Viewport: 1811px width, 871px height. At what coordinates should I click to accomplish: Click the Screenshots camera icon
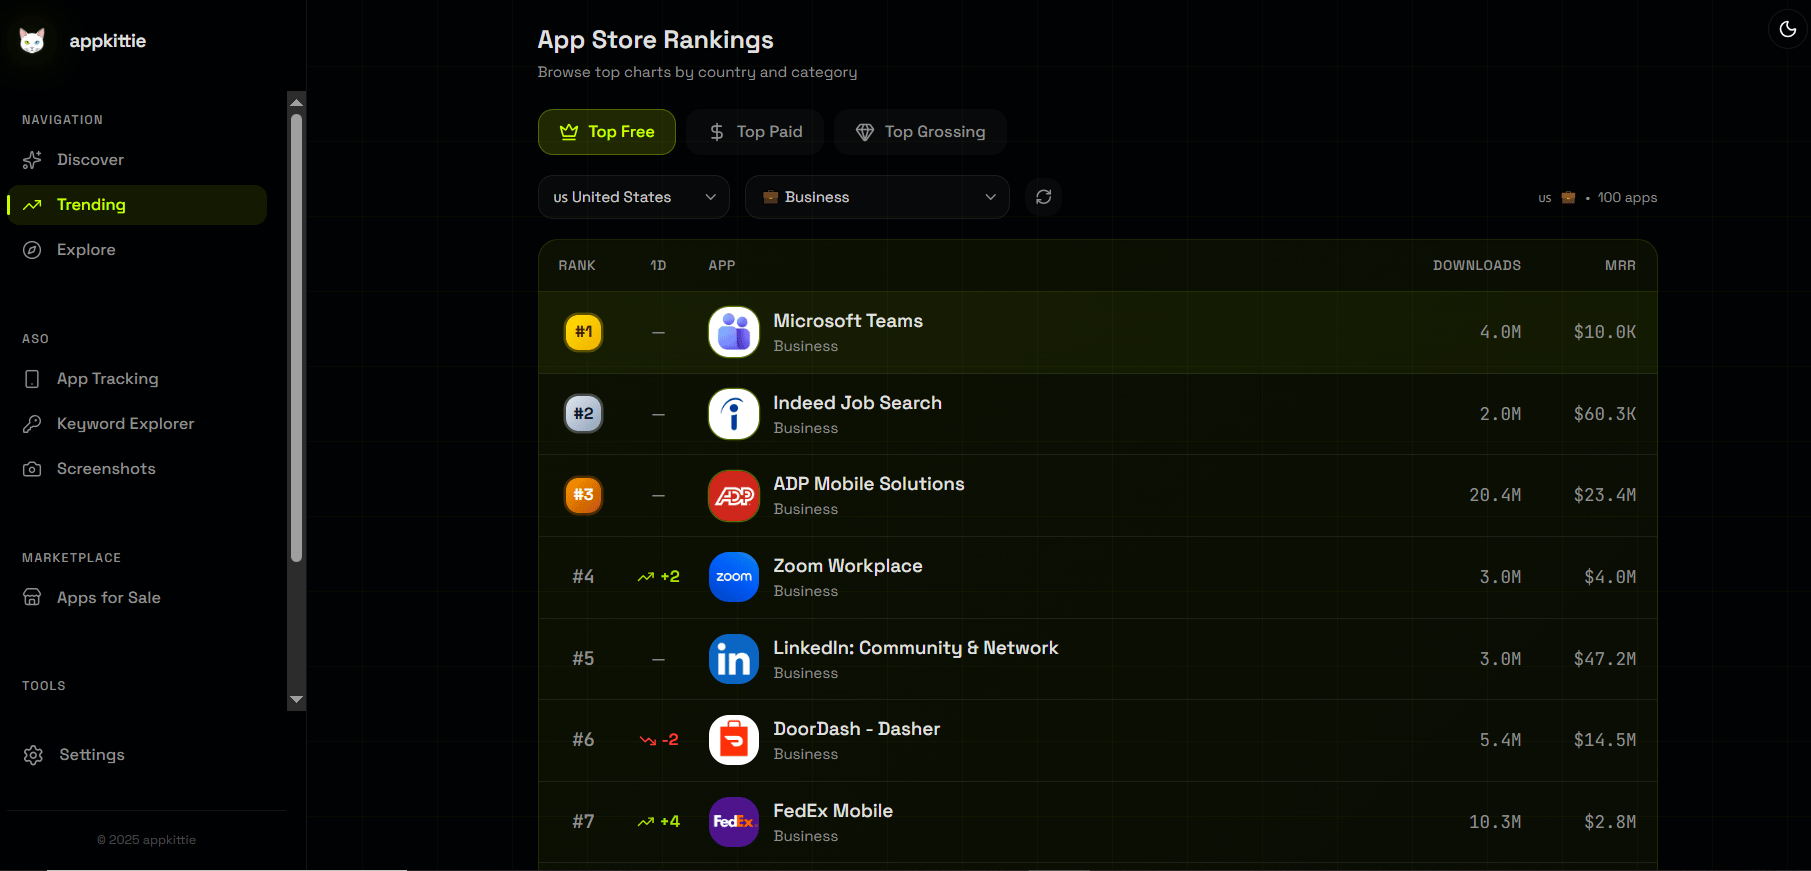[x=32, y=469]
